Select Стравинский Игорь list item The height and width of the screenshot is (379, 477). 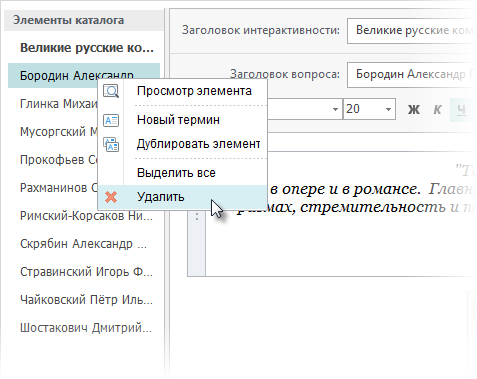point(86,272)
